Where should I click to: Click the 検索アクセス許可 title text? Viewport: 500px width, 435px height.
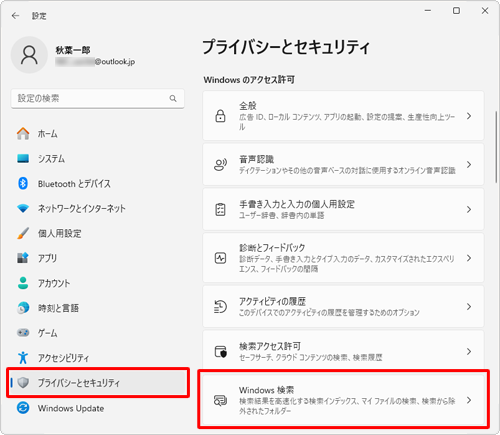tap(270, 346)
